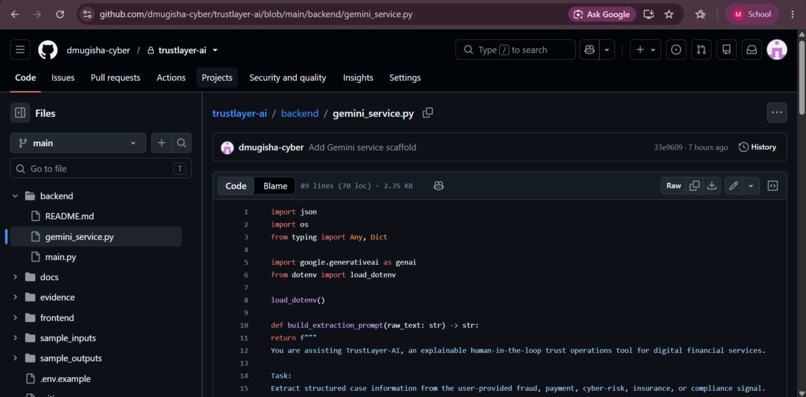The width and height of the screenshot is (806, 397).
Task: Switch to the Actions tab
Action: pyautogui.click(x=171, y=78)
